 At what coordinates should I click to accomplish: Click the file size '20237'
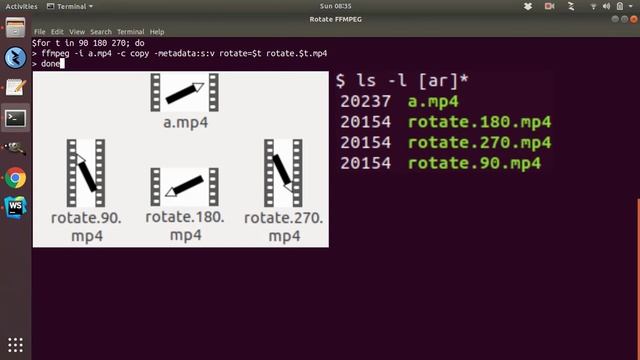click(365, 101)
